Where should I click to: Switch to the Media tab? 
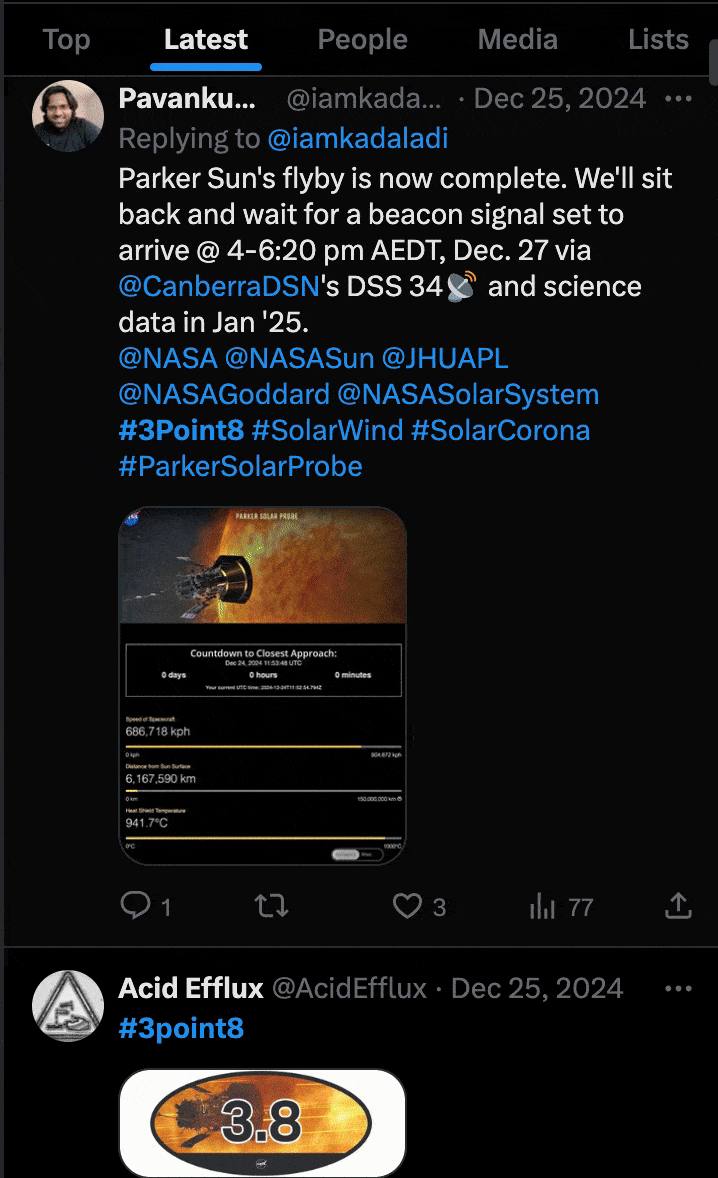click(x=517, y=40)
